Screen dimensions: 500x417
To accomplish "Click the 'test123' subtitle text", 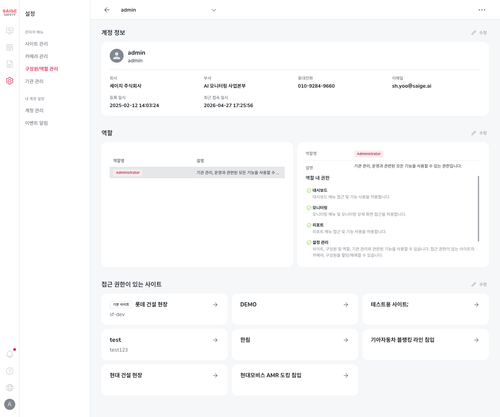I will 119,350.
